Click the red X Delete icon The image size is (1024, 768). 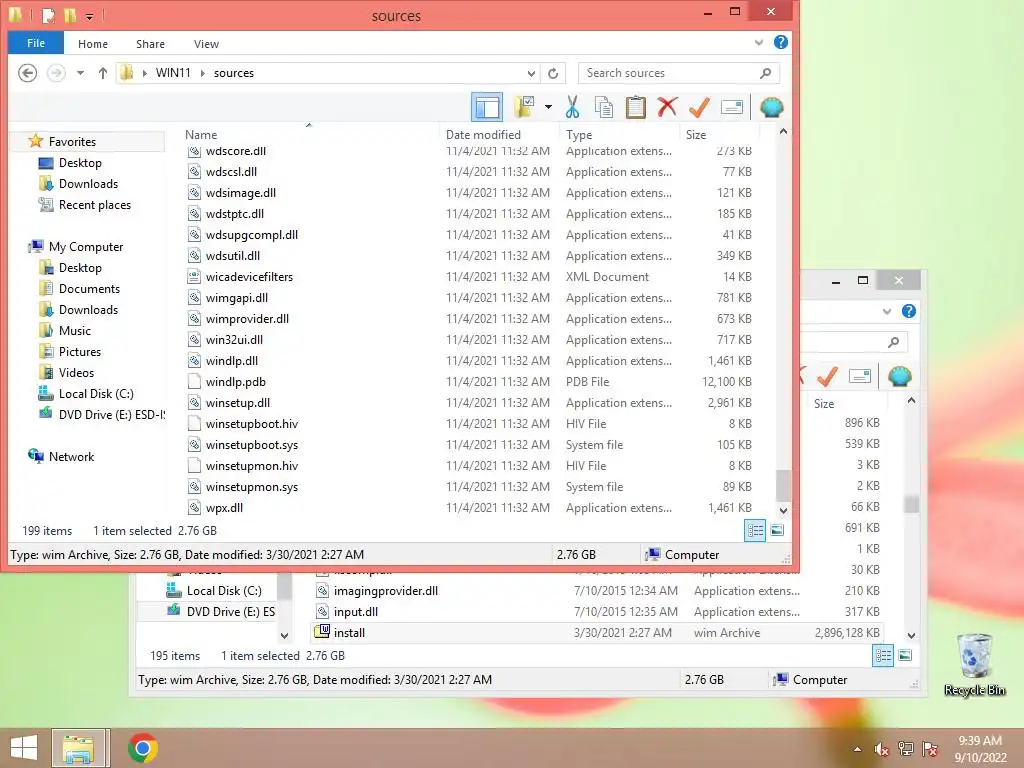pyautogui.click(x=667, y=107)
